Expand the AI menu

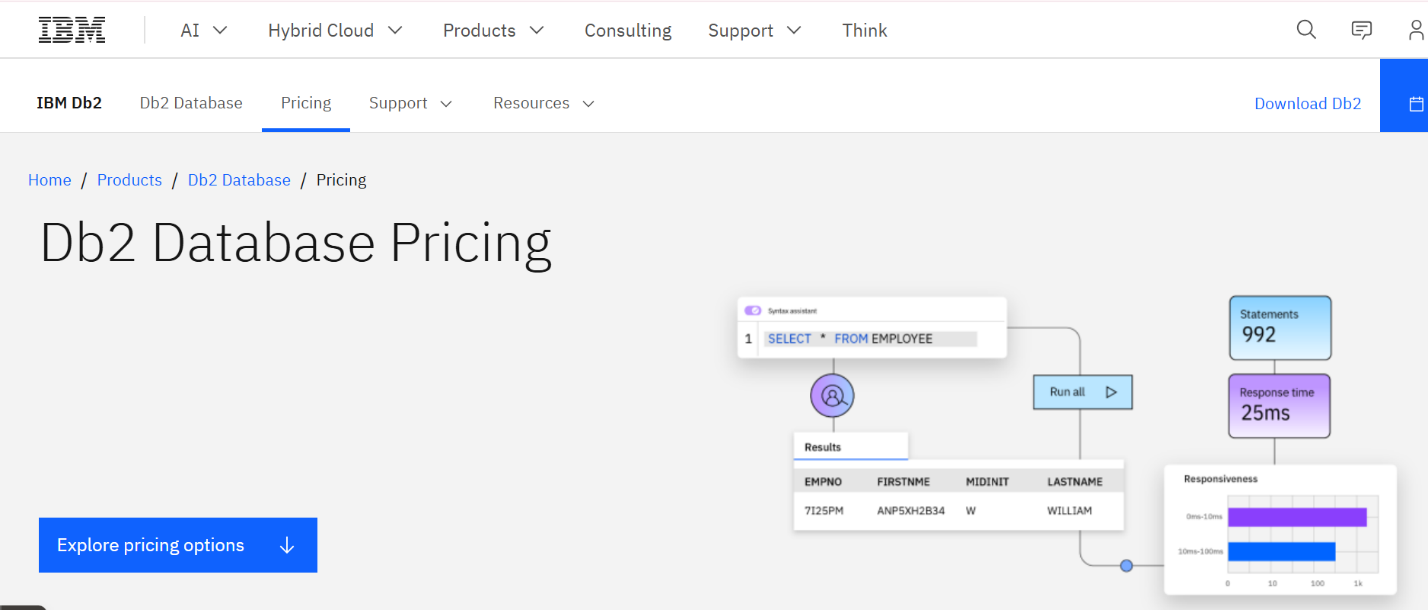pyautogui.click(x=204, y=30)
